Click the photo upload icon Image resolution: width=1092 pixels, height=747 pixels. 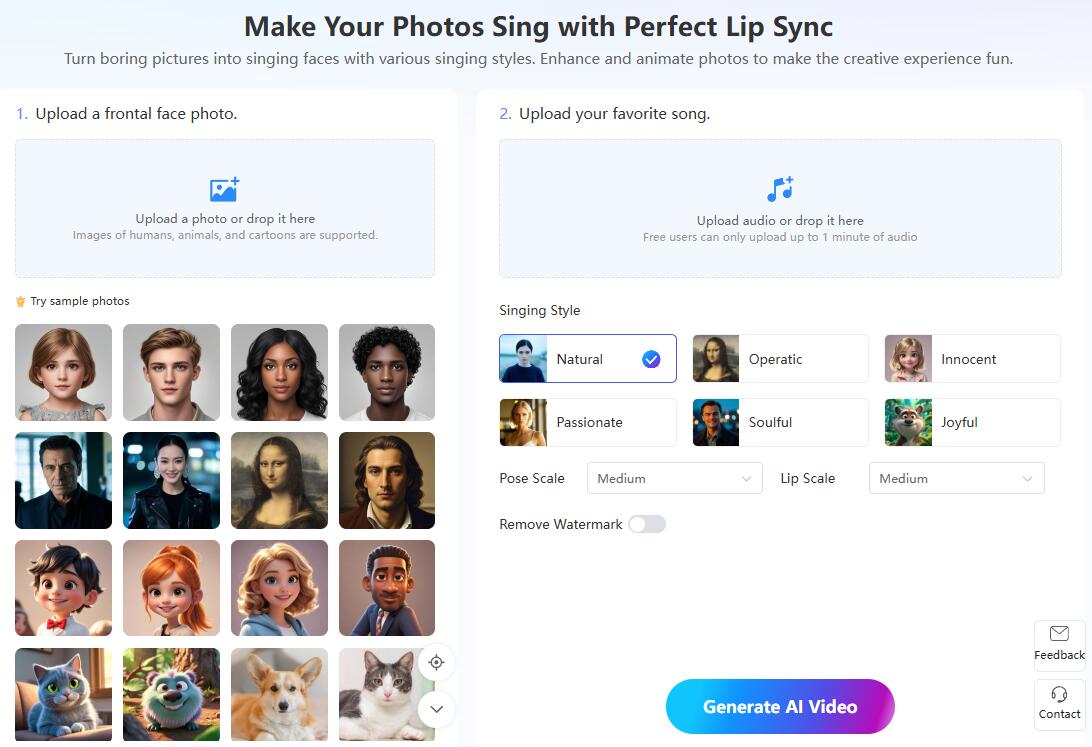[224, 190]
